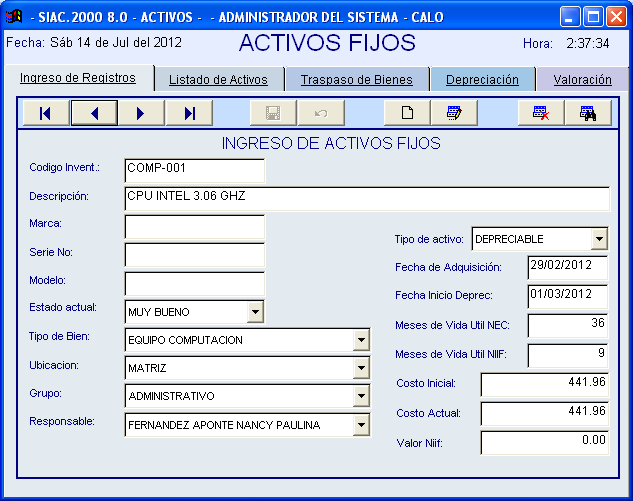This screenshot has width=633, height=501.
Task: Click the Fecha de Adquisición field
Action: (x=567, y=267)
